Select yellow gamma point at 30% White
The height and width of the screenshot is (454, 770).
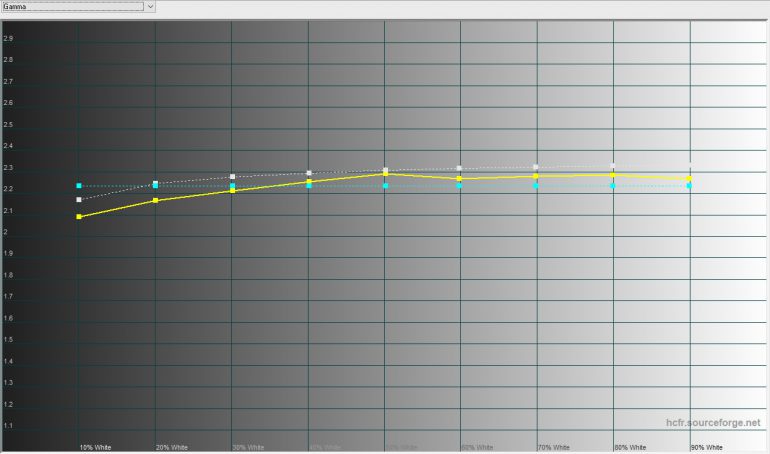pos(232,190)
